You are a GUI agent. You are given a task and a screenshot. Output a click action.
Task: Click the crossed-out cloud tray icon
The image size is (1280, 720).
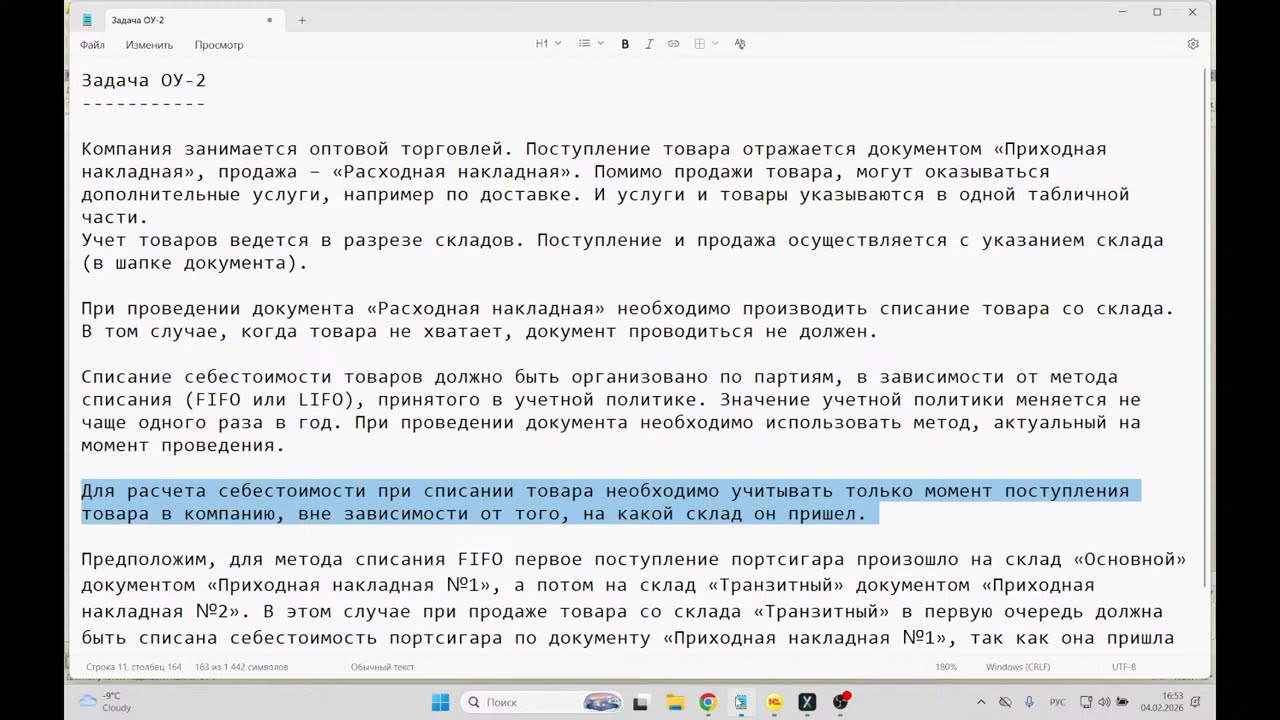click(1006, 702)
